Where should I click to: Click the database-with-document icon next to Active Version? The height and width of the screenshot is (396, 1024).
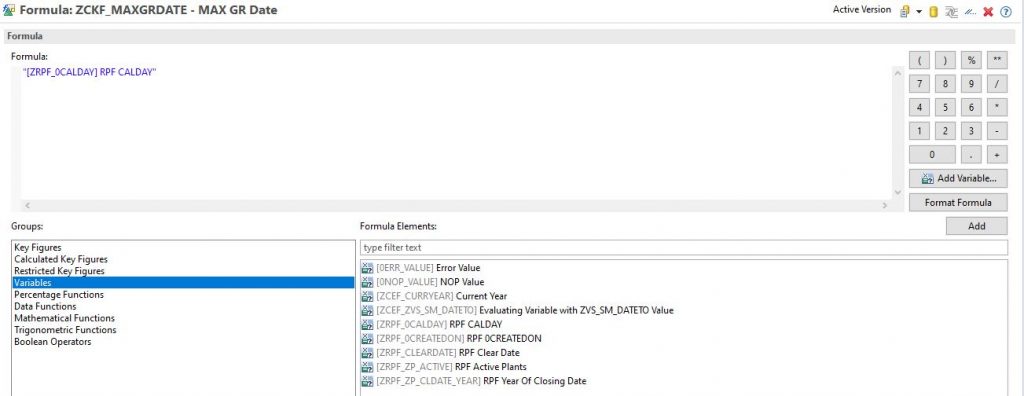click(905, 11)
